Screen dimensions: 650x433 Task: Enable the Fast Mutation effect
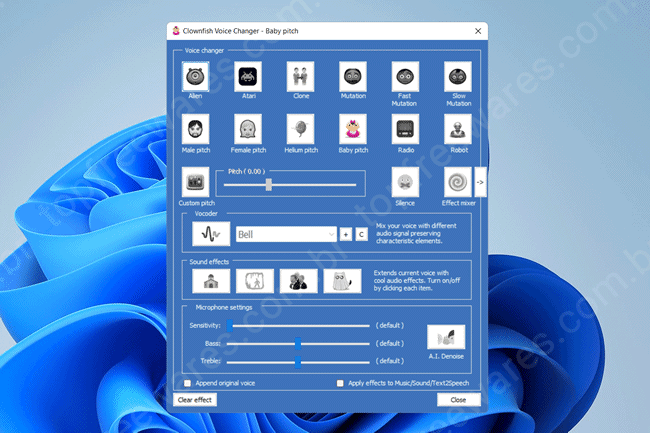point(405,77)
